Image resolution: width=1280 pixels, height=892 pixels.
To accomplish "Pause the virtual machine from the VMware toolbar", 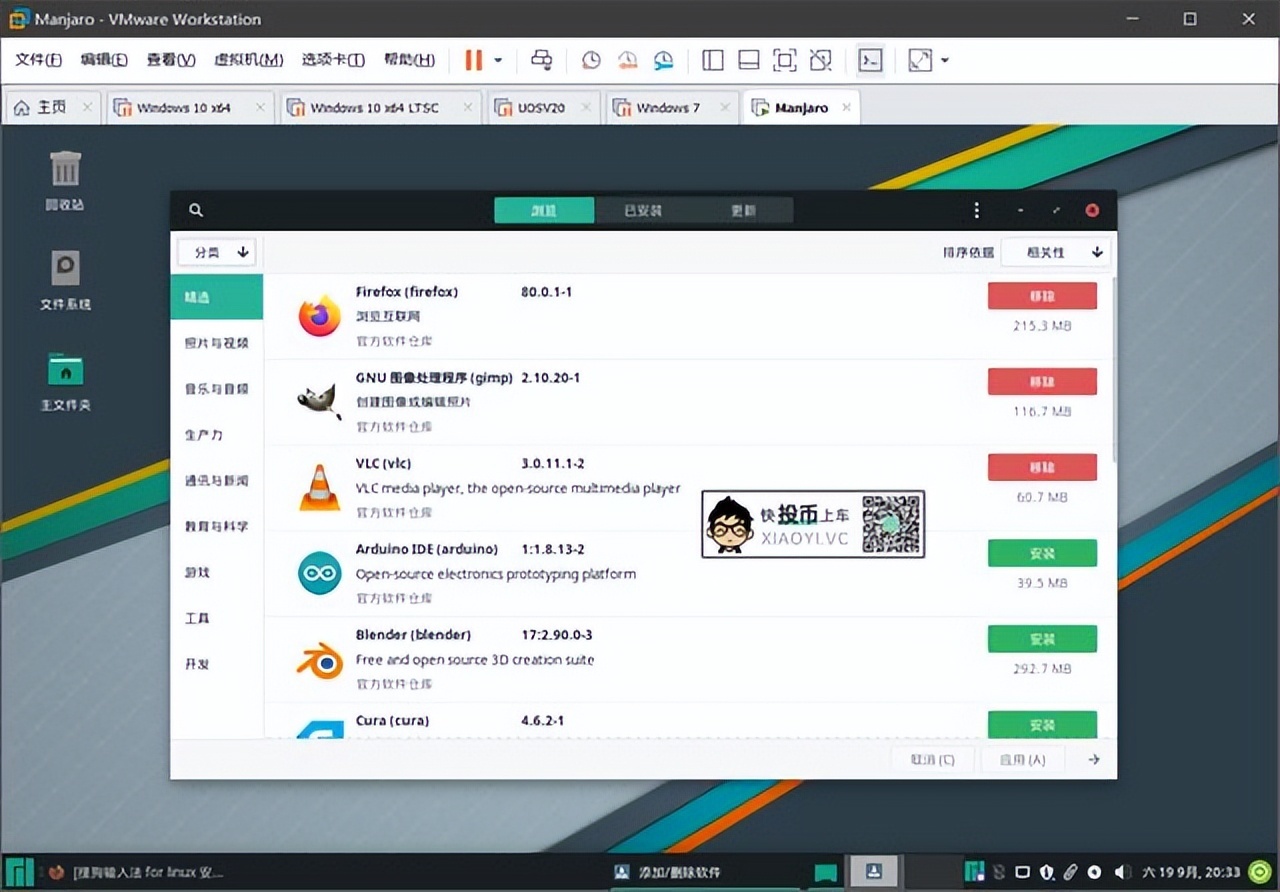I will (x=473, y=60).
